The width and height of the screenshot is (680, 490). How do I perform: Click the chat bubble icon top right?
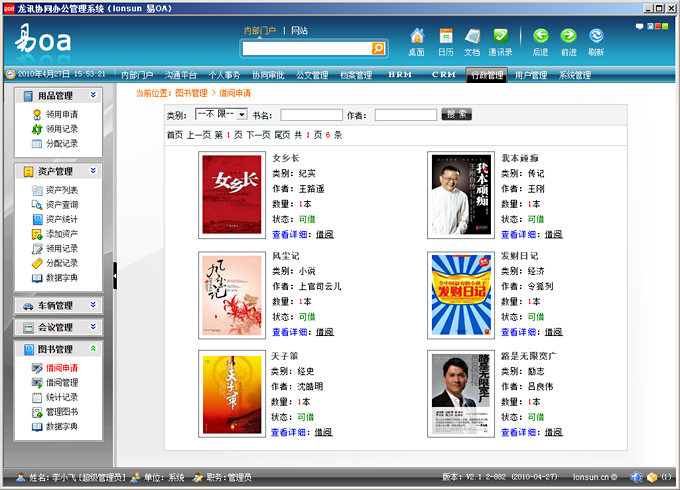[x=639, y=26]
